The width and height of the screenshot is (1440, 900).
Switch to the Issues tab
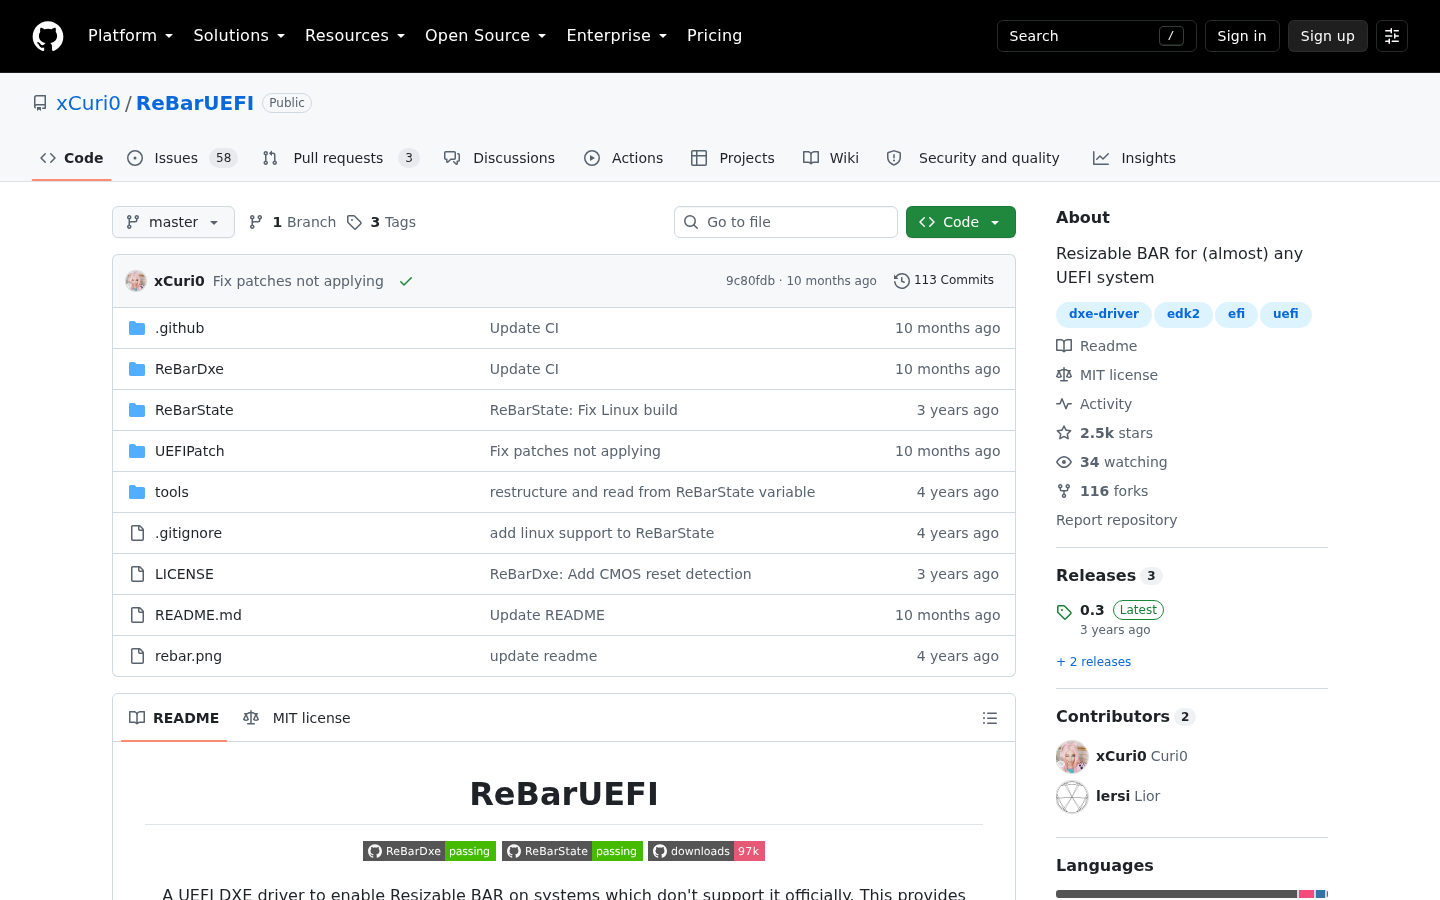pos(182,158)
